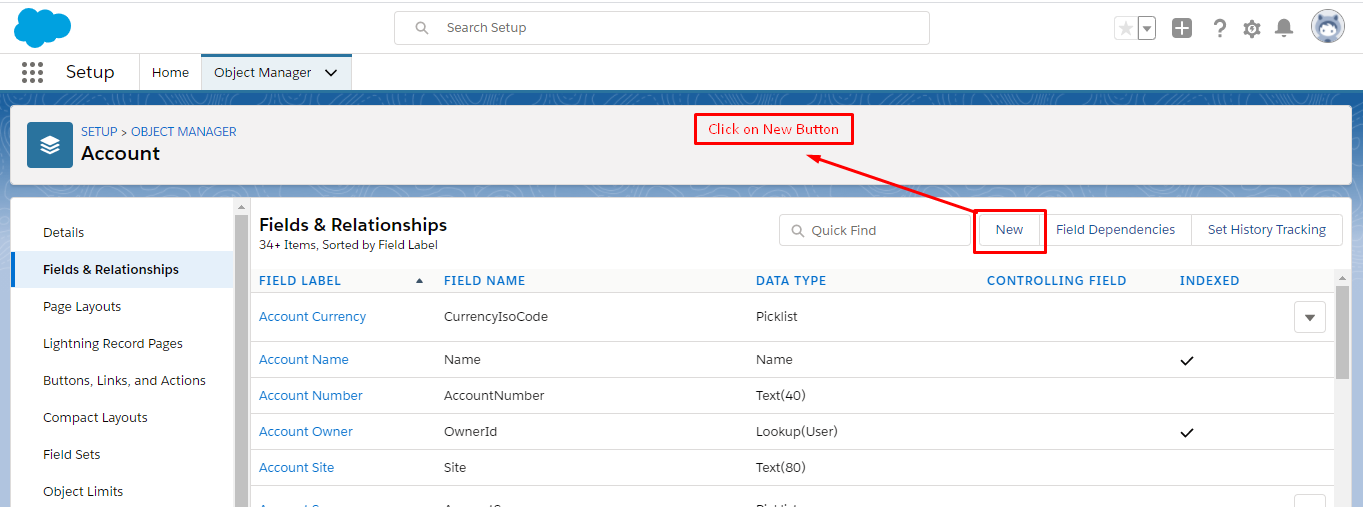Click the Field Dependencies button
Screen dimensions: 1363x507
(1115, 230)
